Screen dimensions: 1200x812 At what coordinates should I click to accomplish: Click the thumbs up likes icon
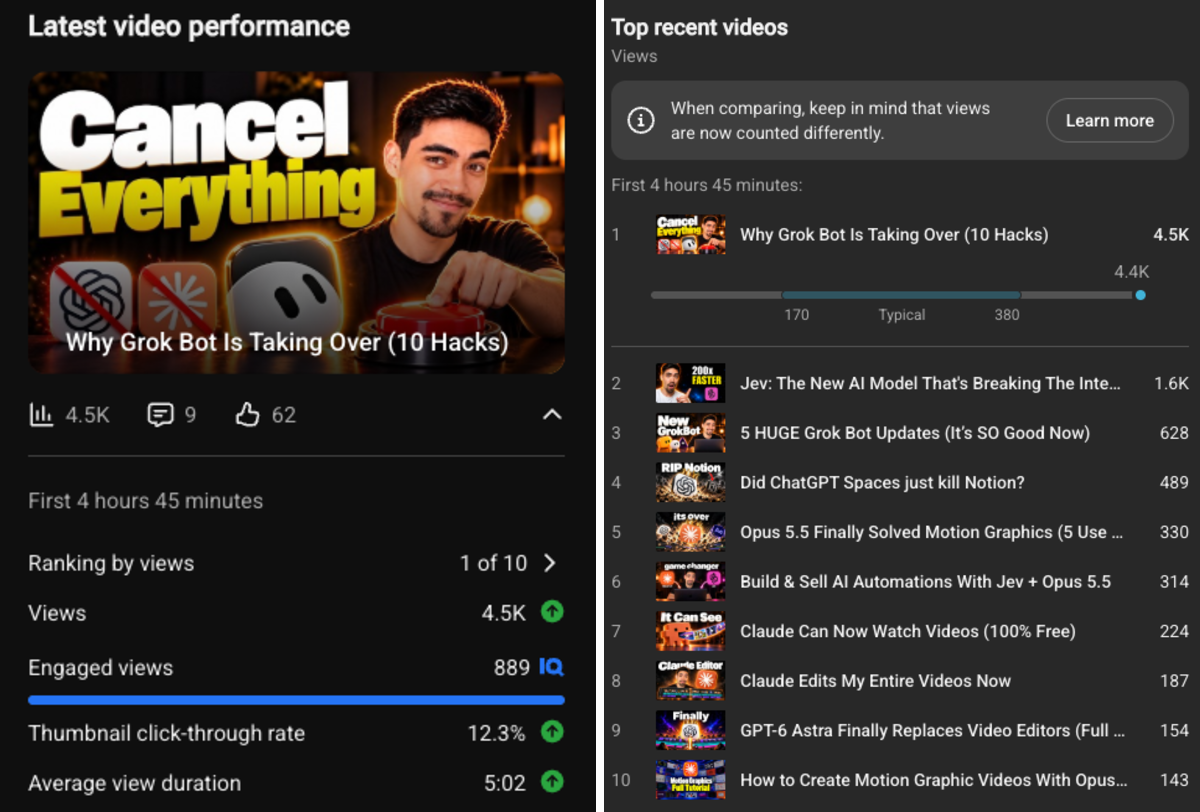[247, 414]
